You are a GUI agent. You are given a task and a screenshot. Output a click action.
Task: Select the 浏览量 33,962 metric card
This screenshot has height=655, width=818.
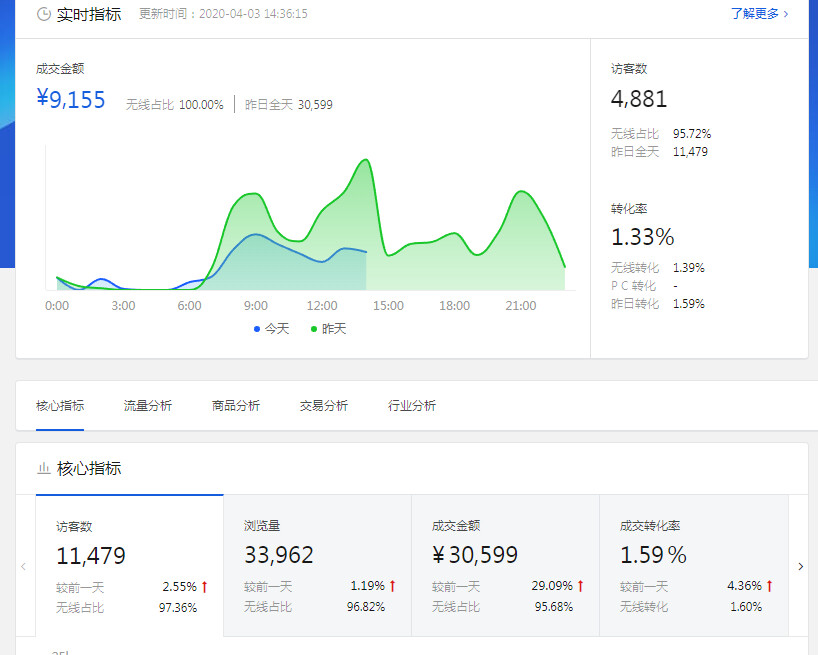tap(317, 565)
